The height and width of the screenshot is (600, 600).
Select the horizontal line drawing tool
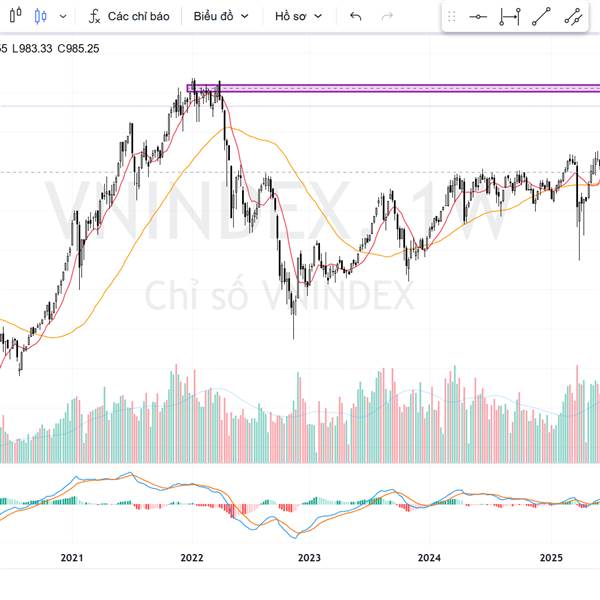(x=478, y=16)
